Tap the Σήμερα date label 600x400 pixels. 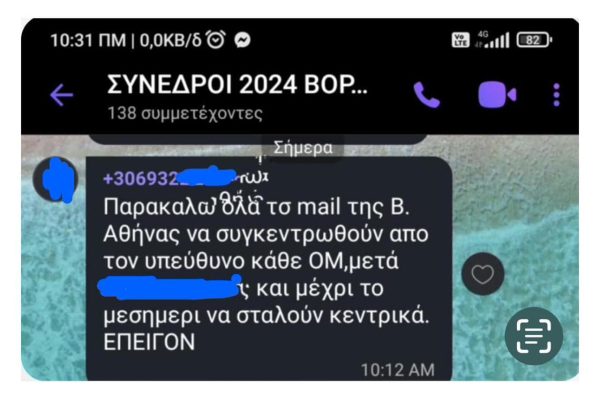click(x=303, y=148)
